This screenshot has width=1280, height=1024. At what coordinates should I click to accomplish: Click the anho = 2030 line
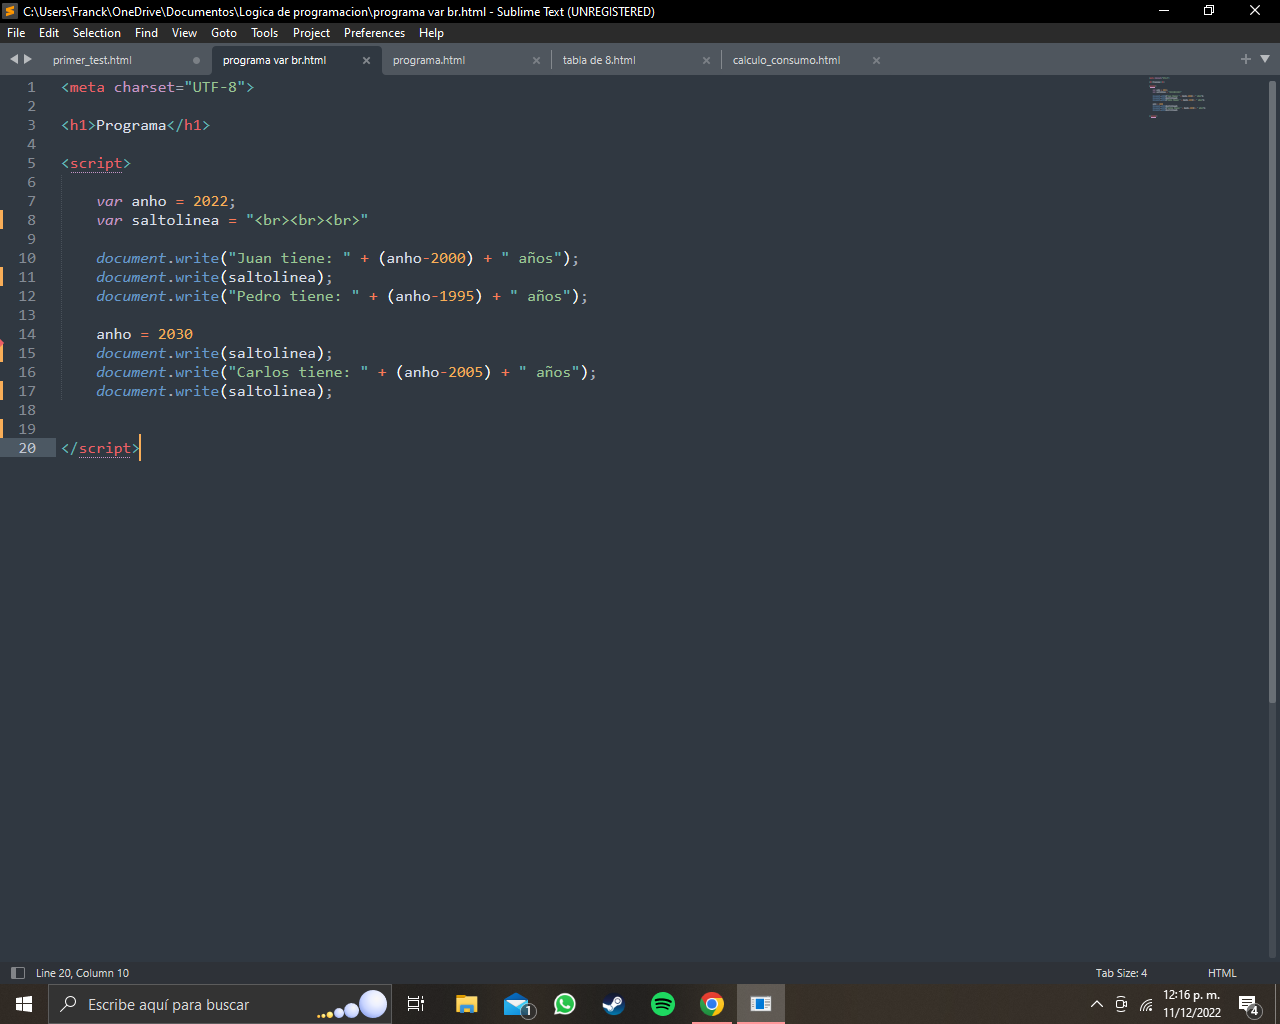click(x=145, y=334)
